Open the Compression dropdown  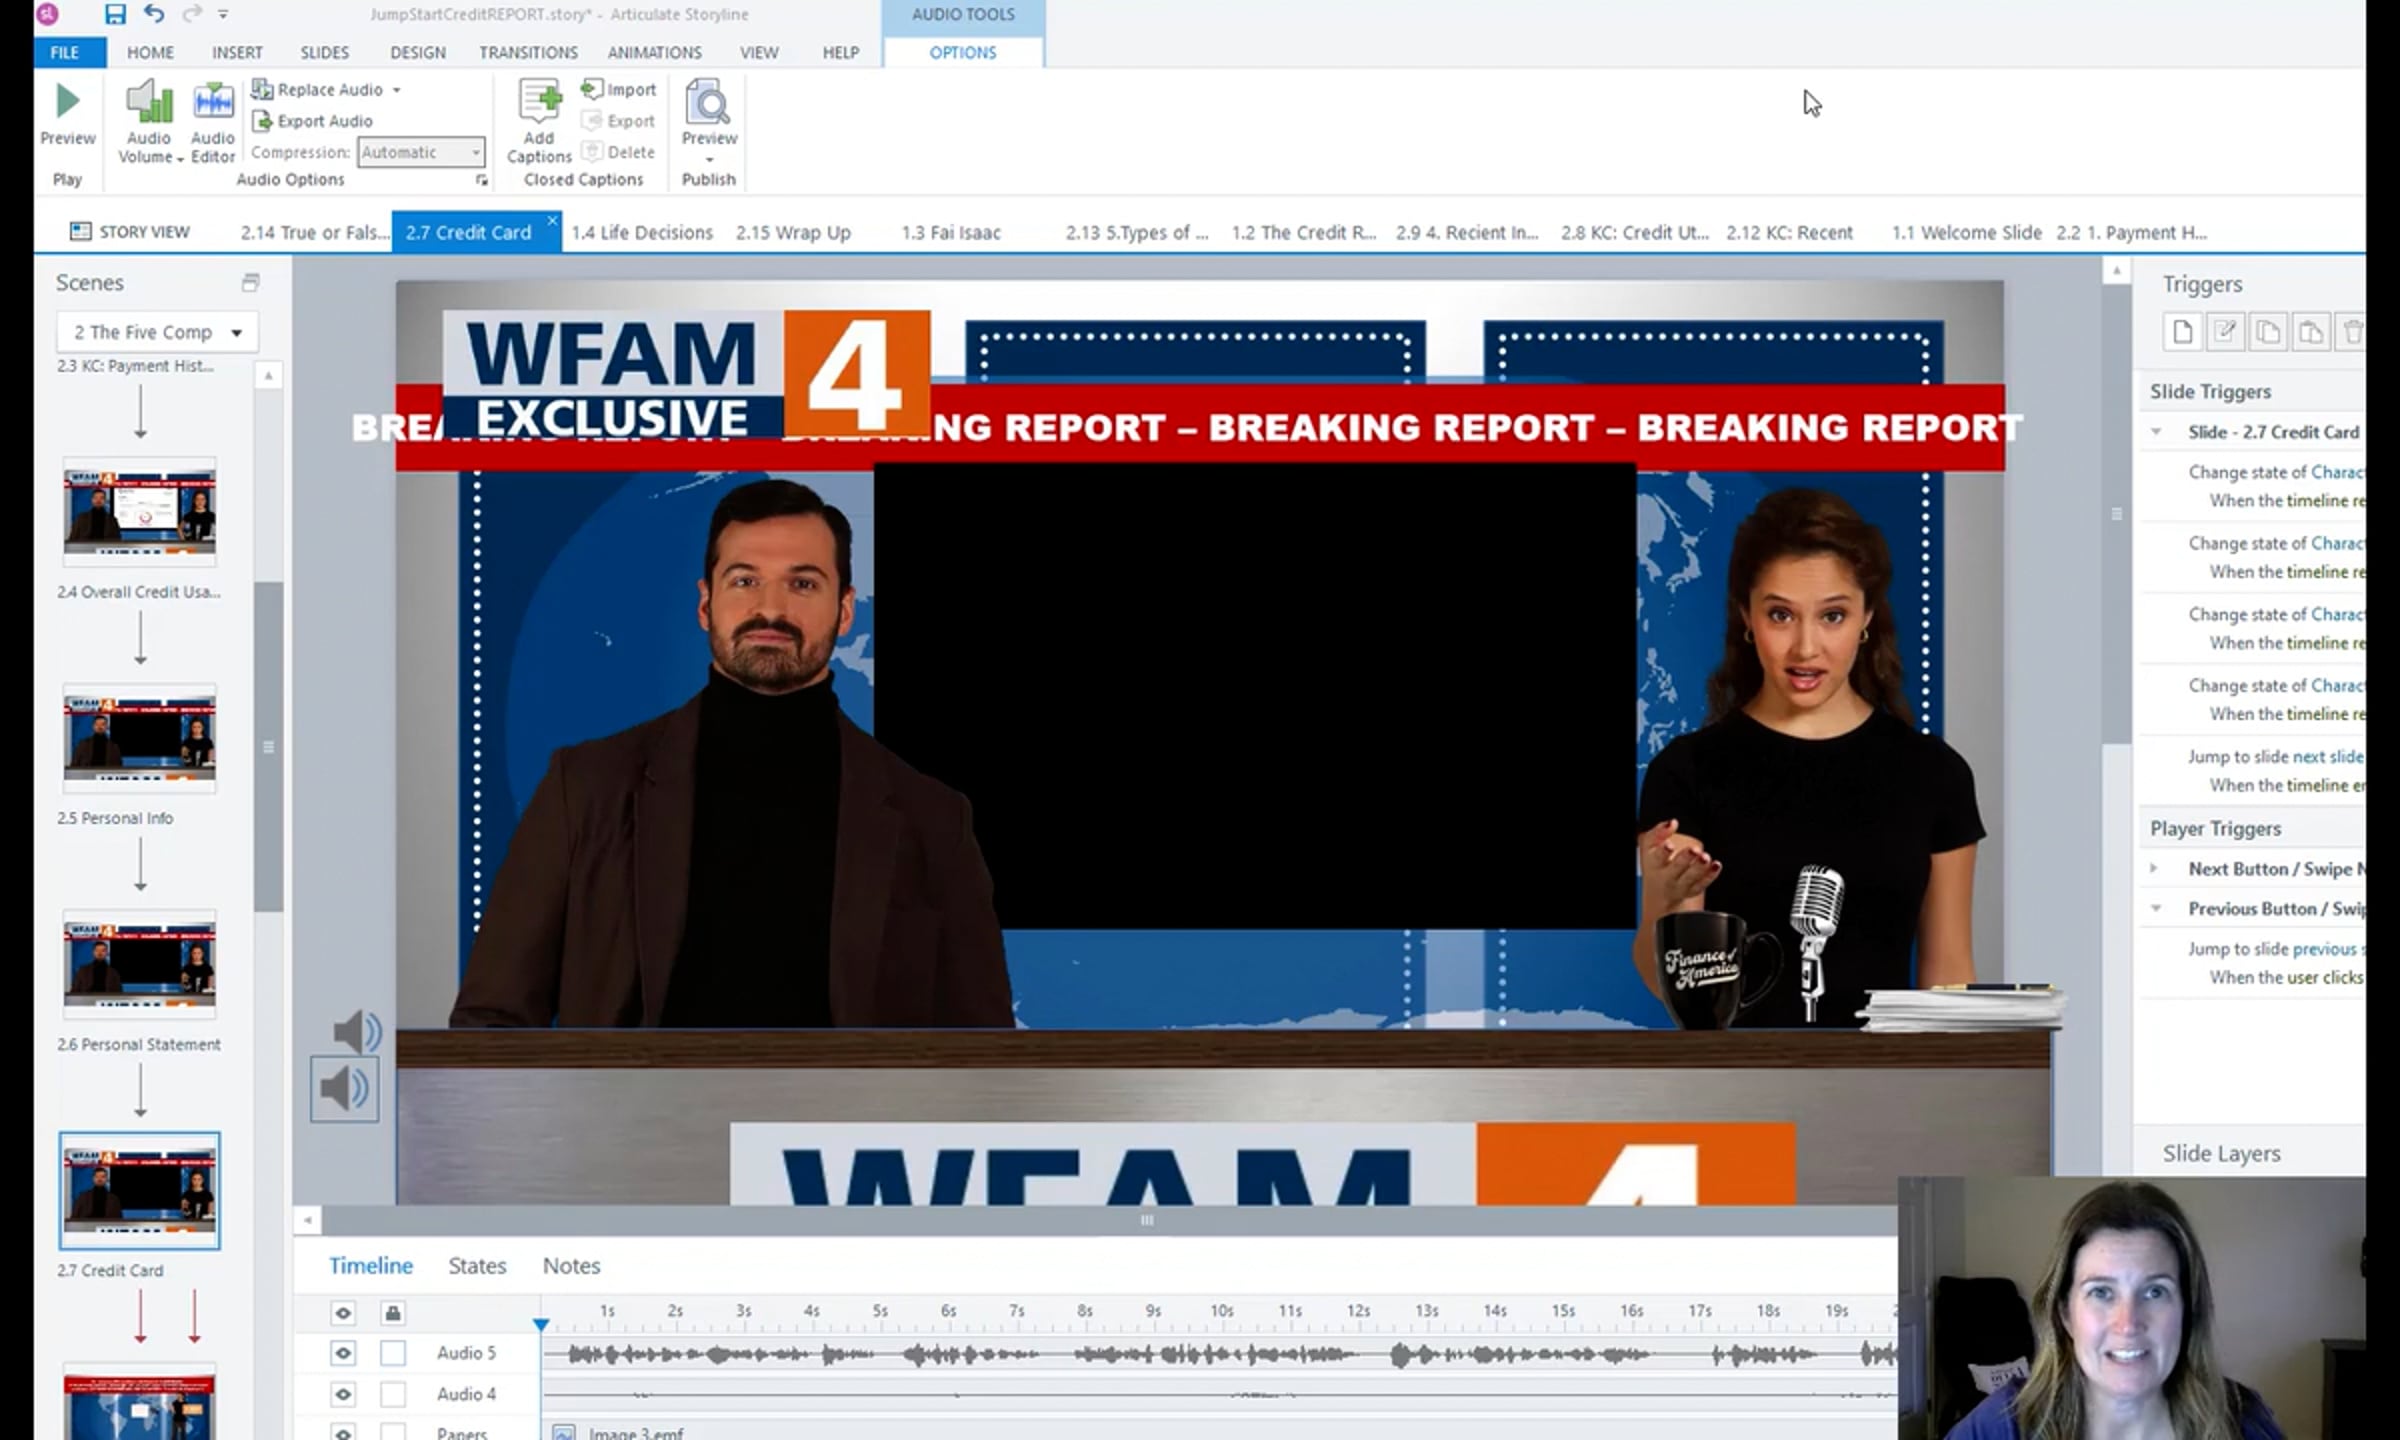coord(475,152)
